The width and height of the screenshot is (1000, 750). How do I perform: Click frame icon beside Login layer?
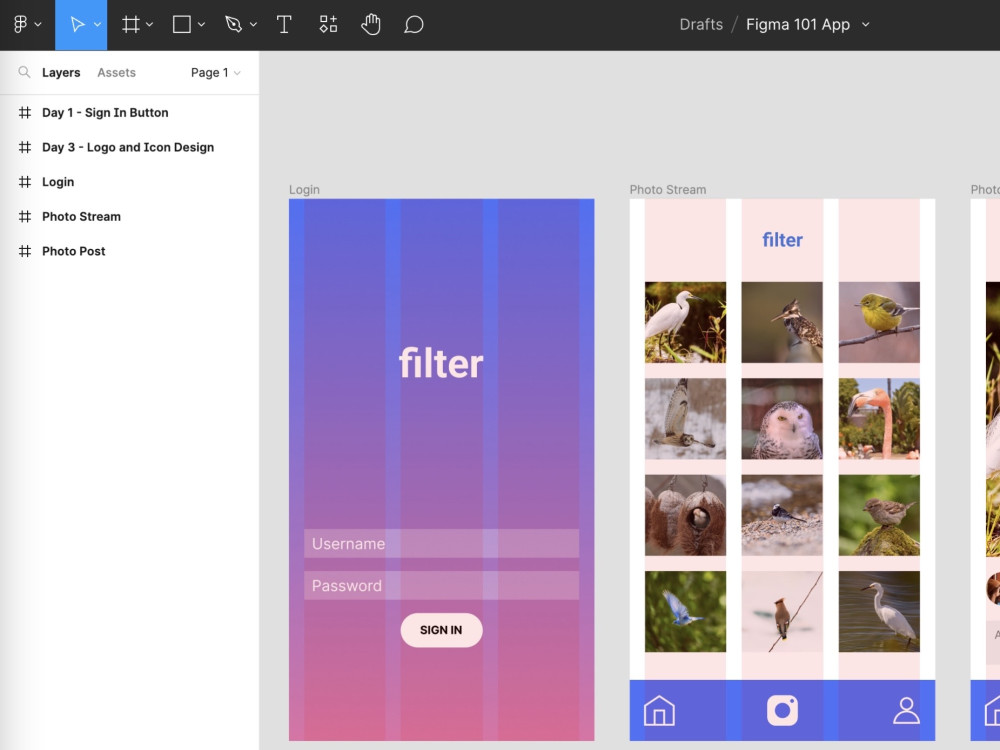[x=25, y=182]
